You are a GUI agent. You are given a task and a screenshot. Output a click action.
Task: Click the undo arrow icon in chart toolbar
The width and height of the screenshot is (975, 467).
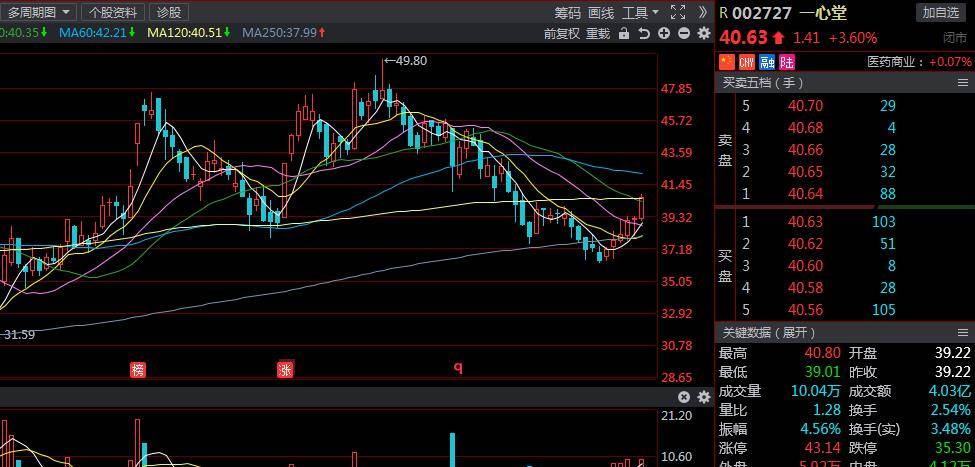644,33
